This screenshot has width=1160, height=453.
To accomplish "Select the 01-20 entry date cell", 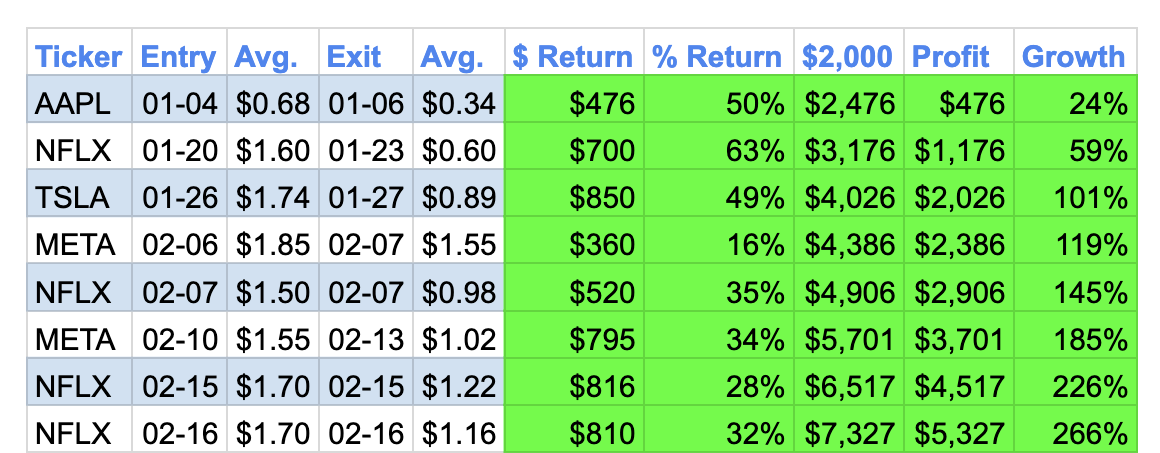I will (x=179, y=150).
